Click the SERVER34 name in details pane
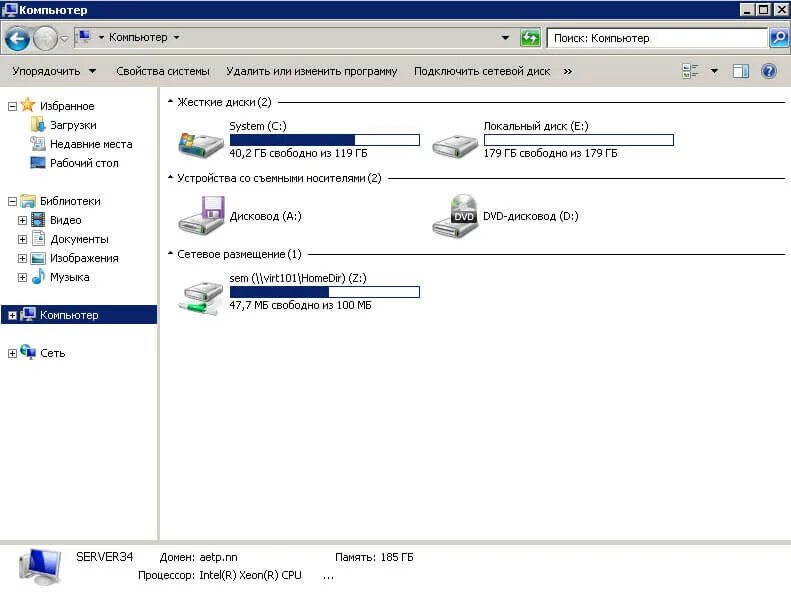The image size is (791, 592). point(104,557)
